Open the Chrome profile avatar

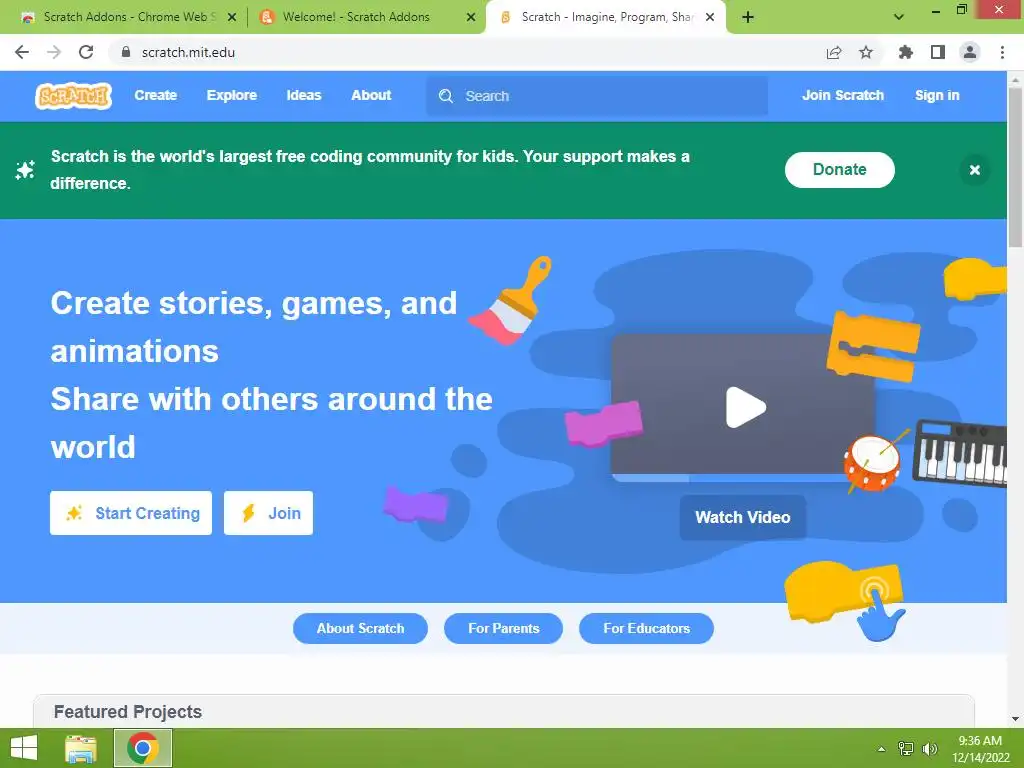(x=970, y=52)
